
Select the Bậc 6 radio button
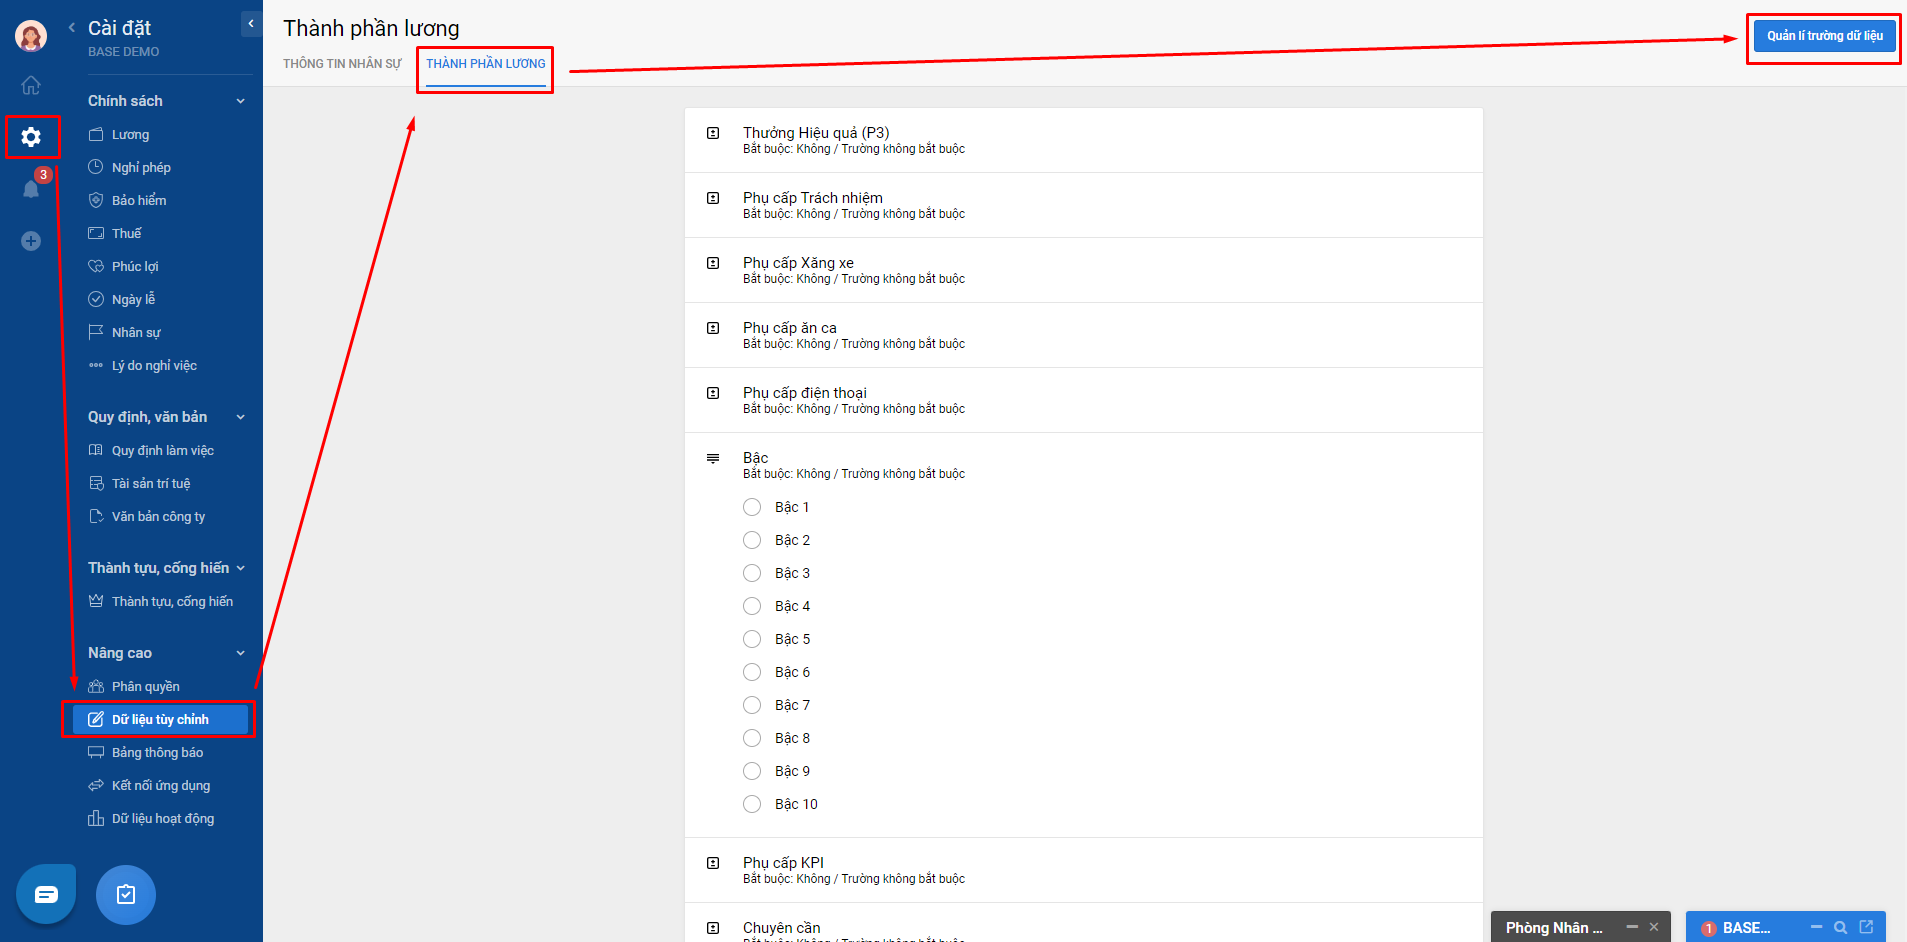(752, 672)
